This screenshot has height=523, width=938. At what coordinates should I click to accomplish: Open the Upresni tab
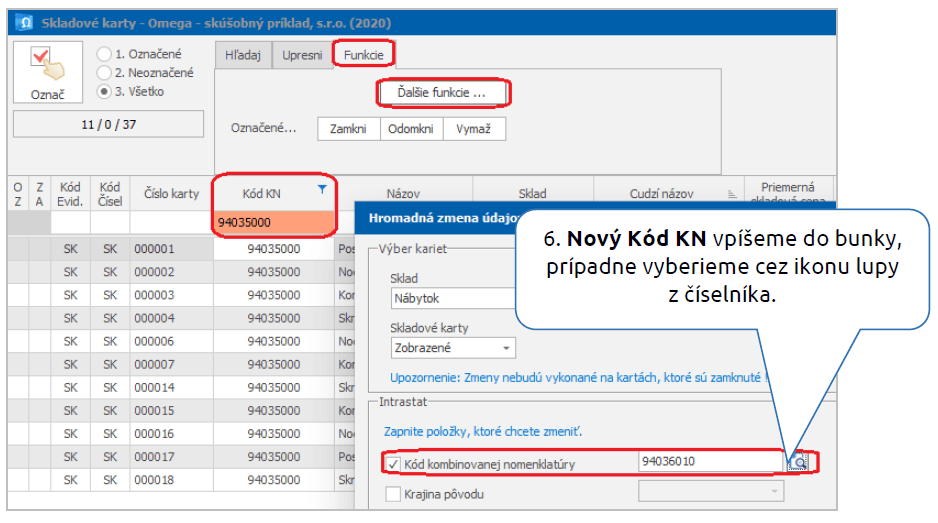[x=302, y=56]
